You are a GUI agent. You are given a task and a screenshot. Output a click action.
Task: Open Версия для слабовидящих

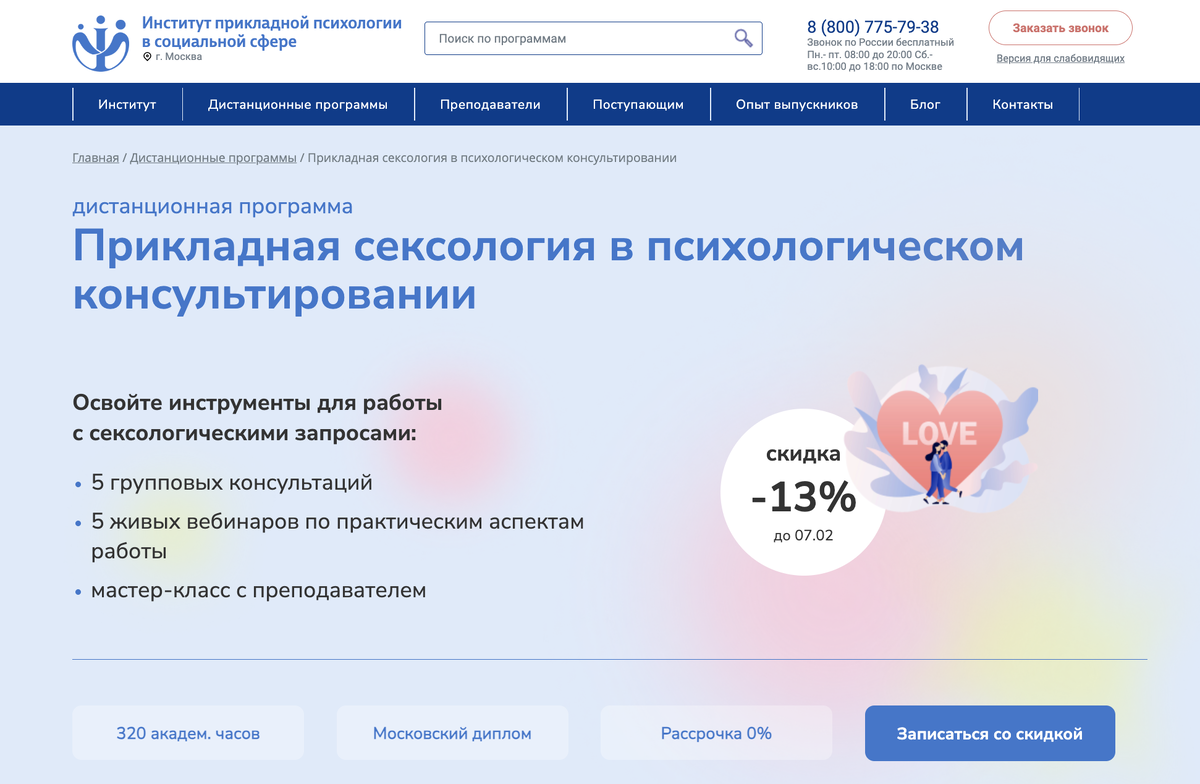(1059, 60)
